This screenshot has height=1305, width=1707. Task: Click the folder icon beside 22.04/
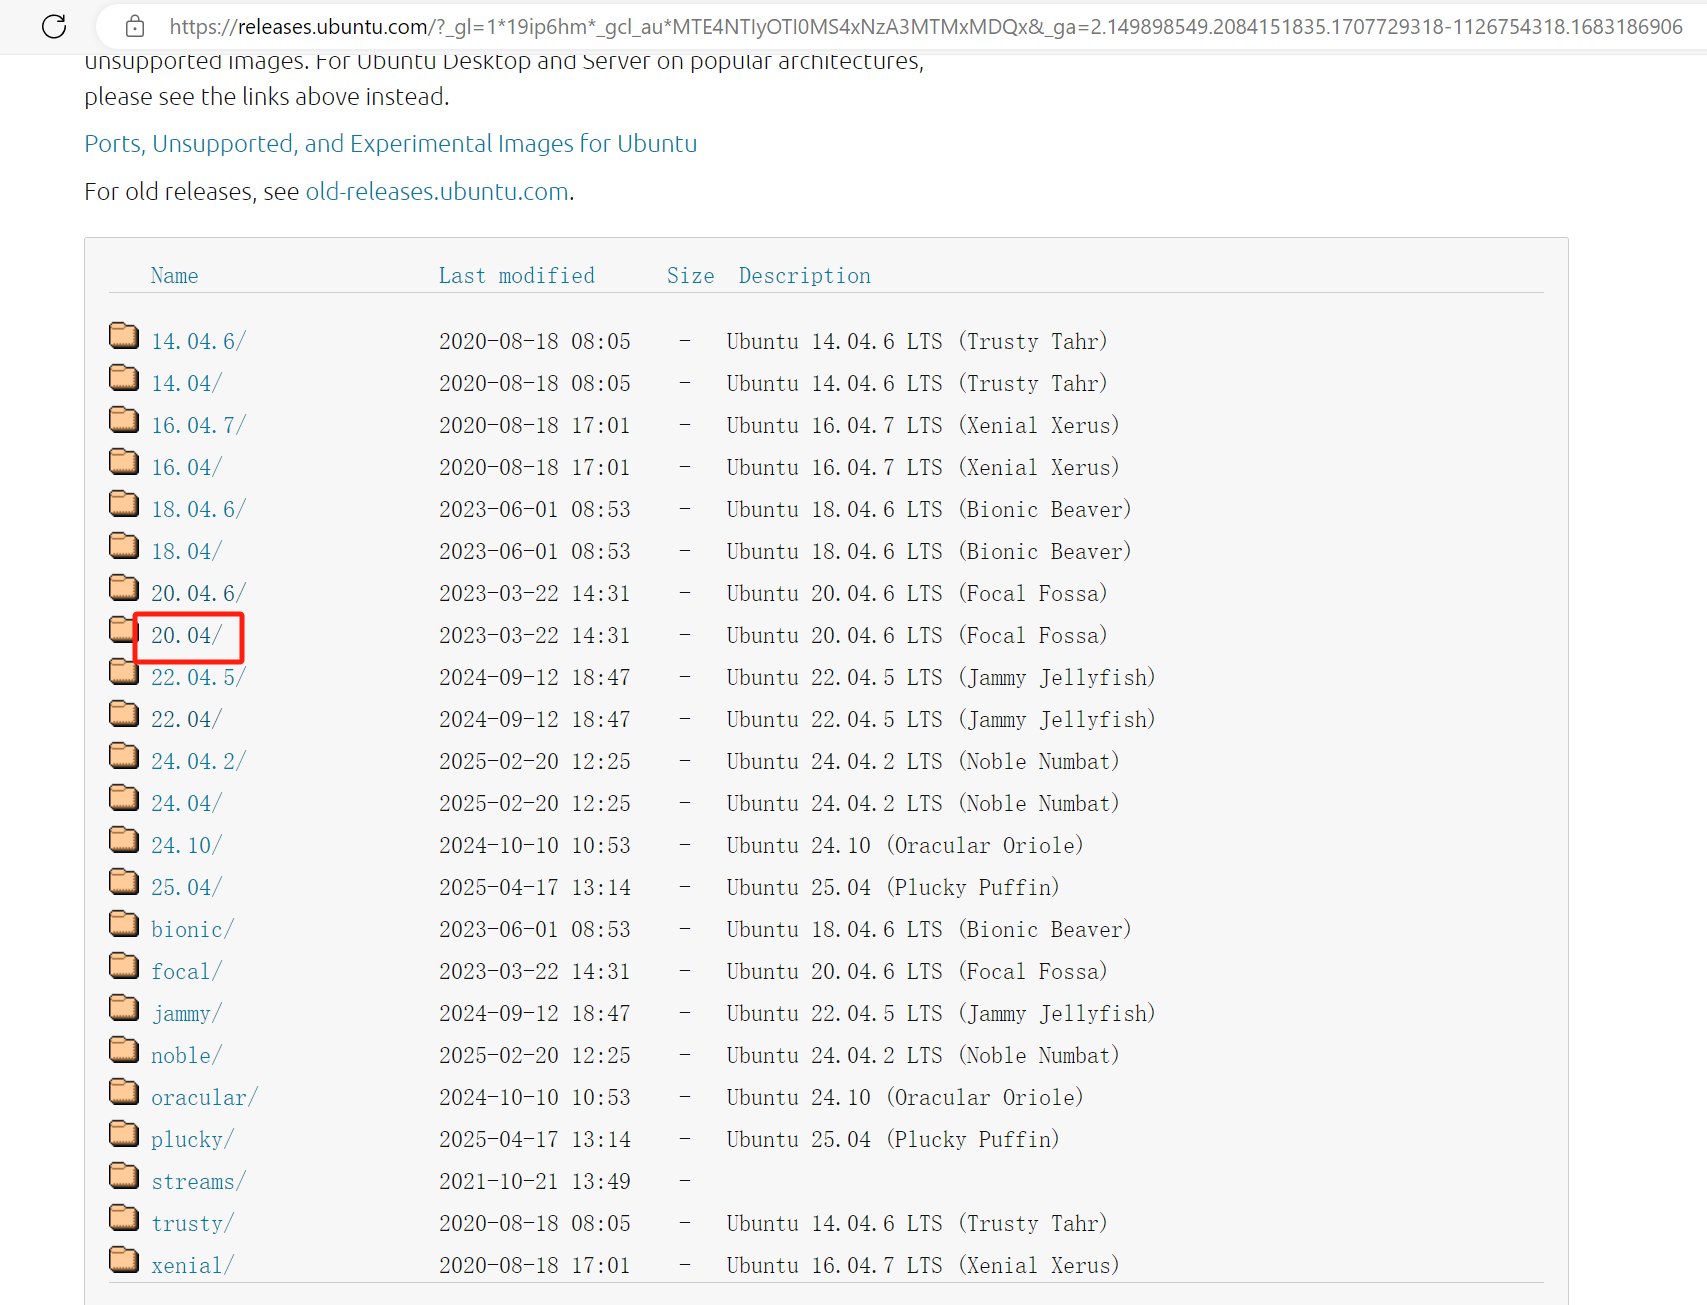124,713
